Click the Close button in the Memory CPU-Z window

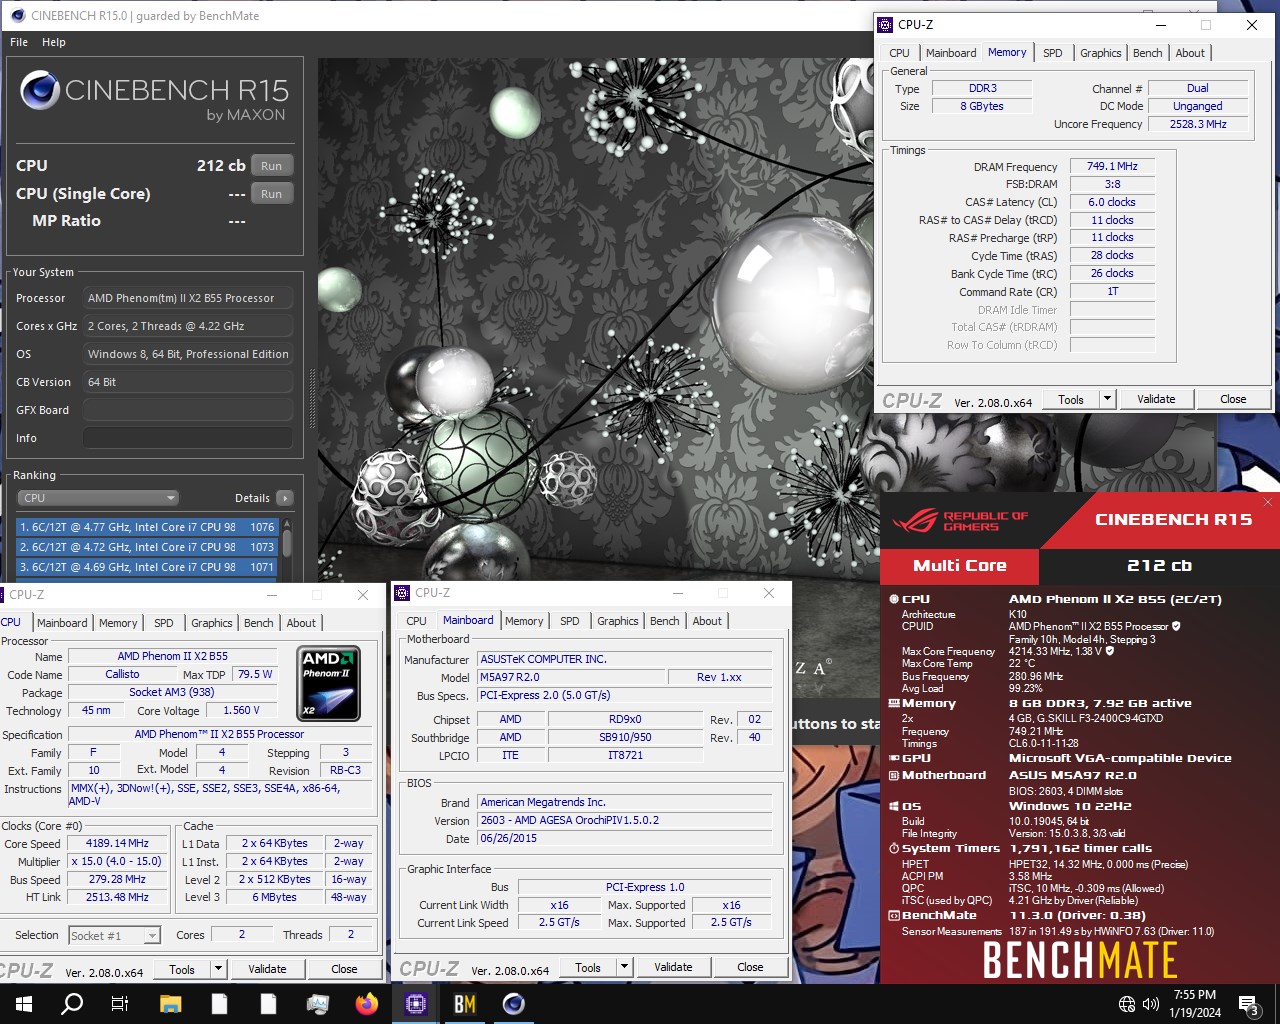pos(1233,399)
